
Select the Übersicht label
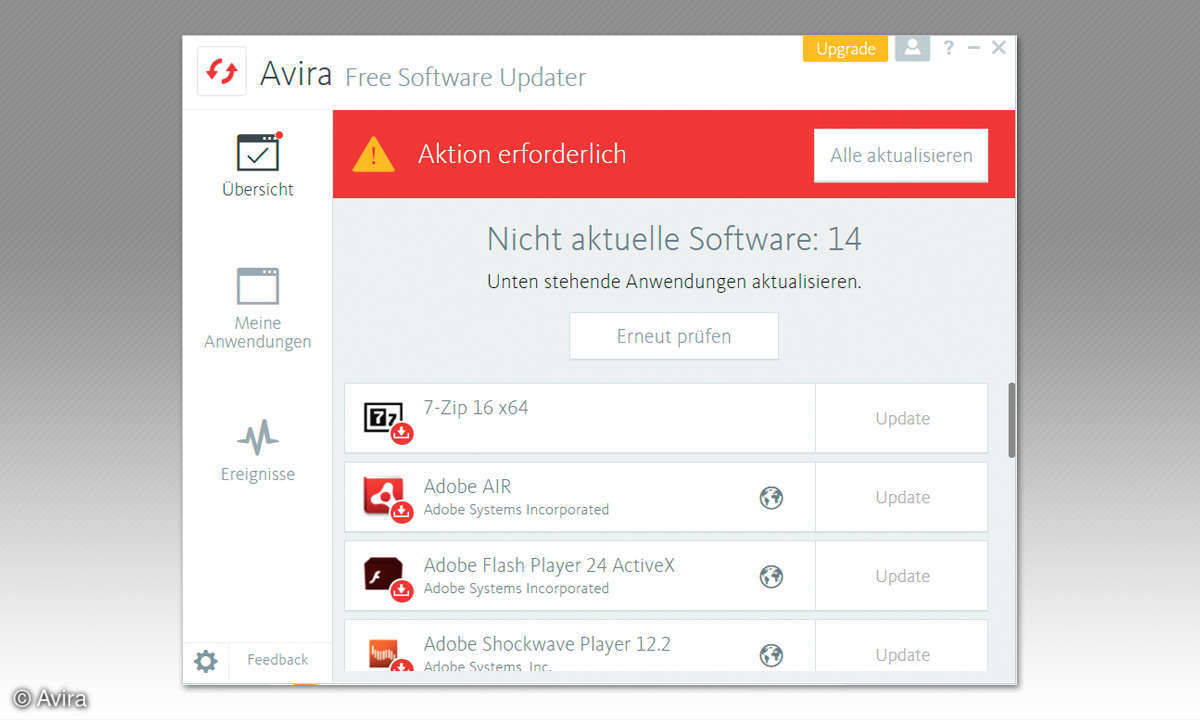(x=258, y=189)
